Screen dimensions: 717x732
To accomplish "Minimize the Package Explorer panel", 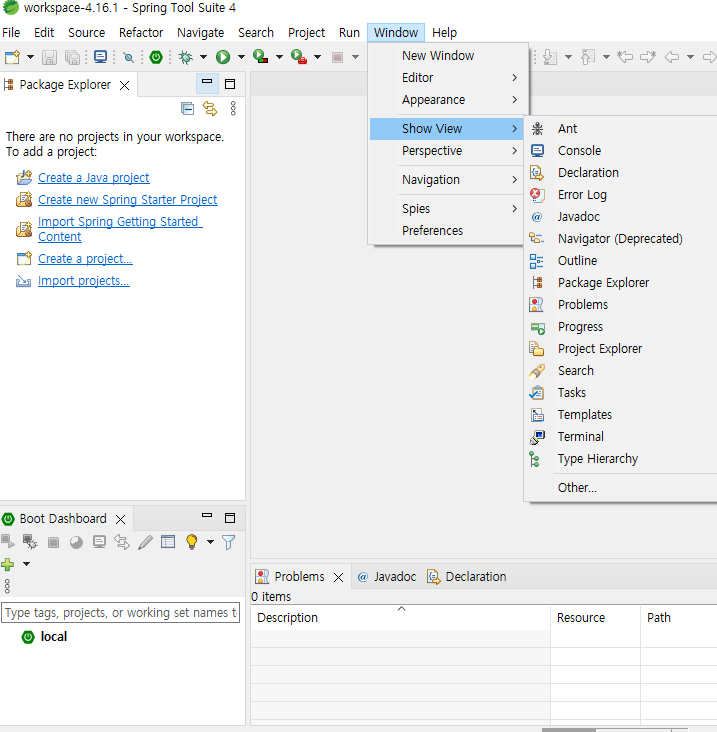I will pyautogui.click(x=207, y=82).
